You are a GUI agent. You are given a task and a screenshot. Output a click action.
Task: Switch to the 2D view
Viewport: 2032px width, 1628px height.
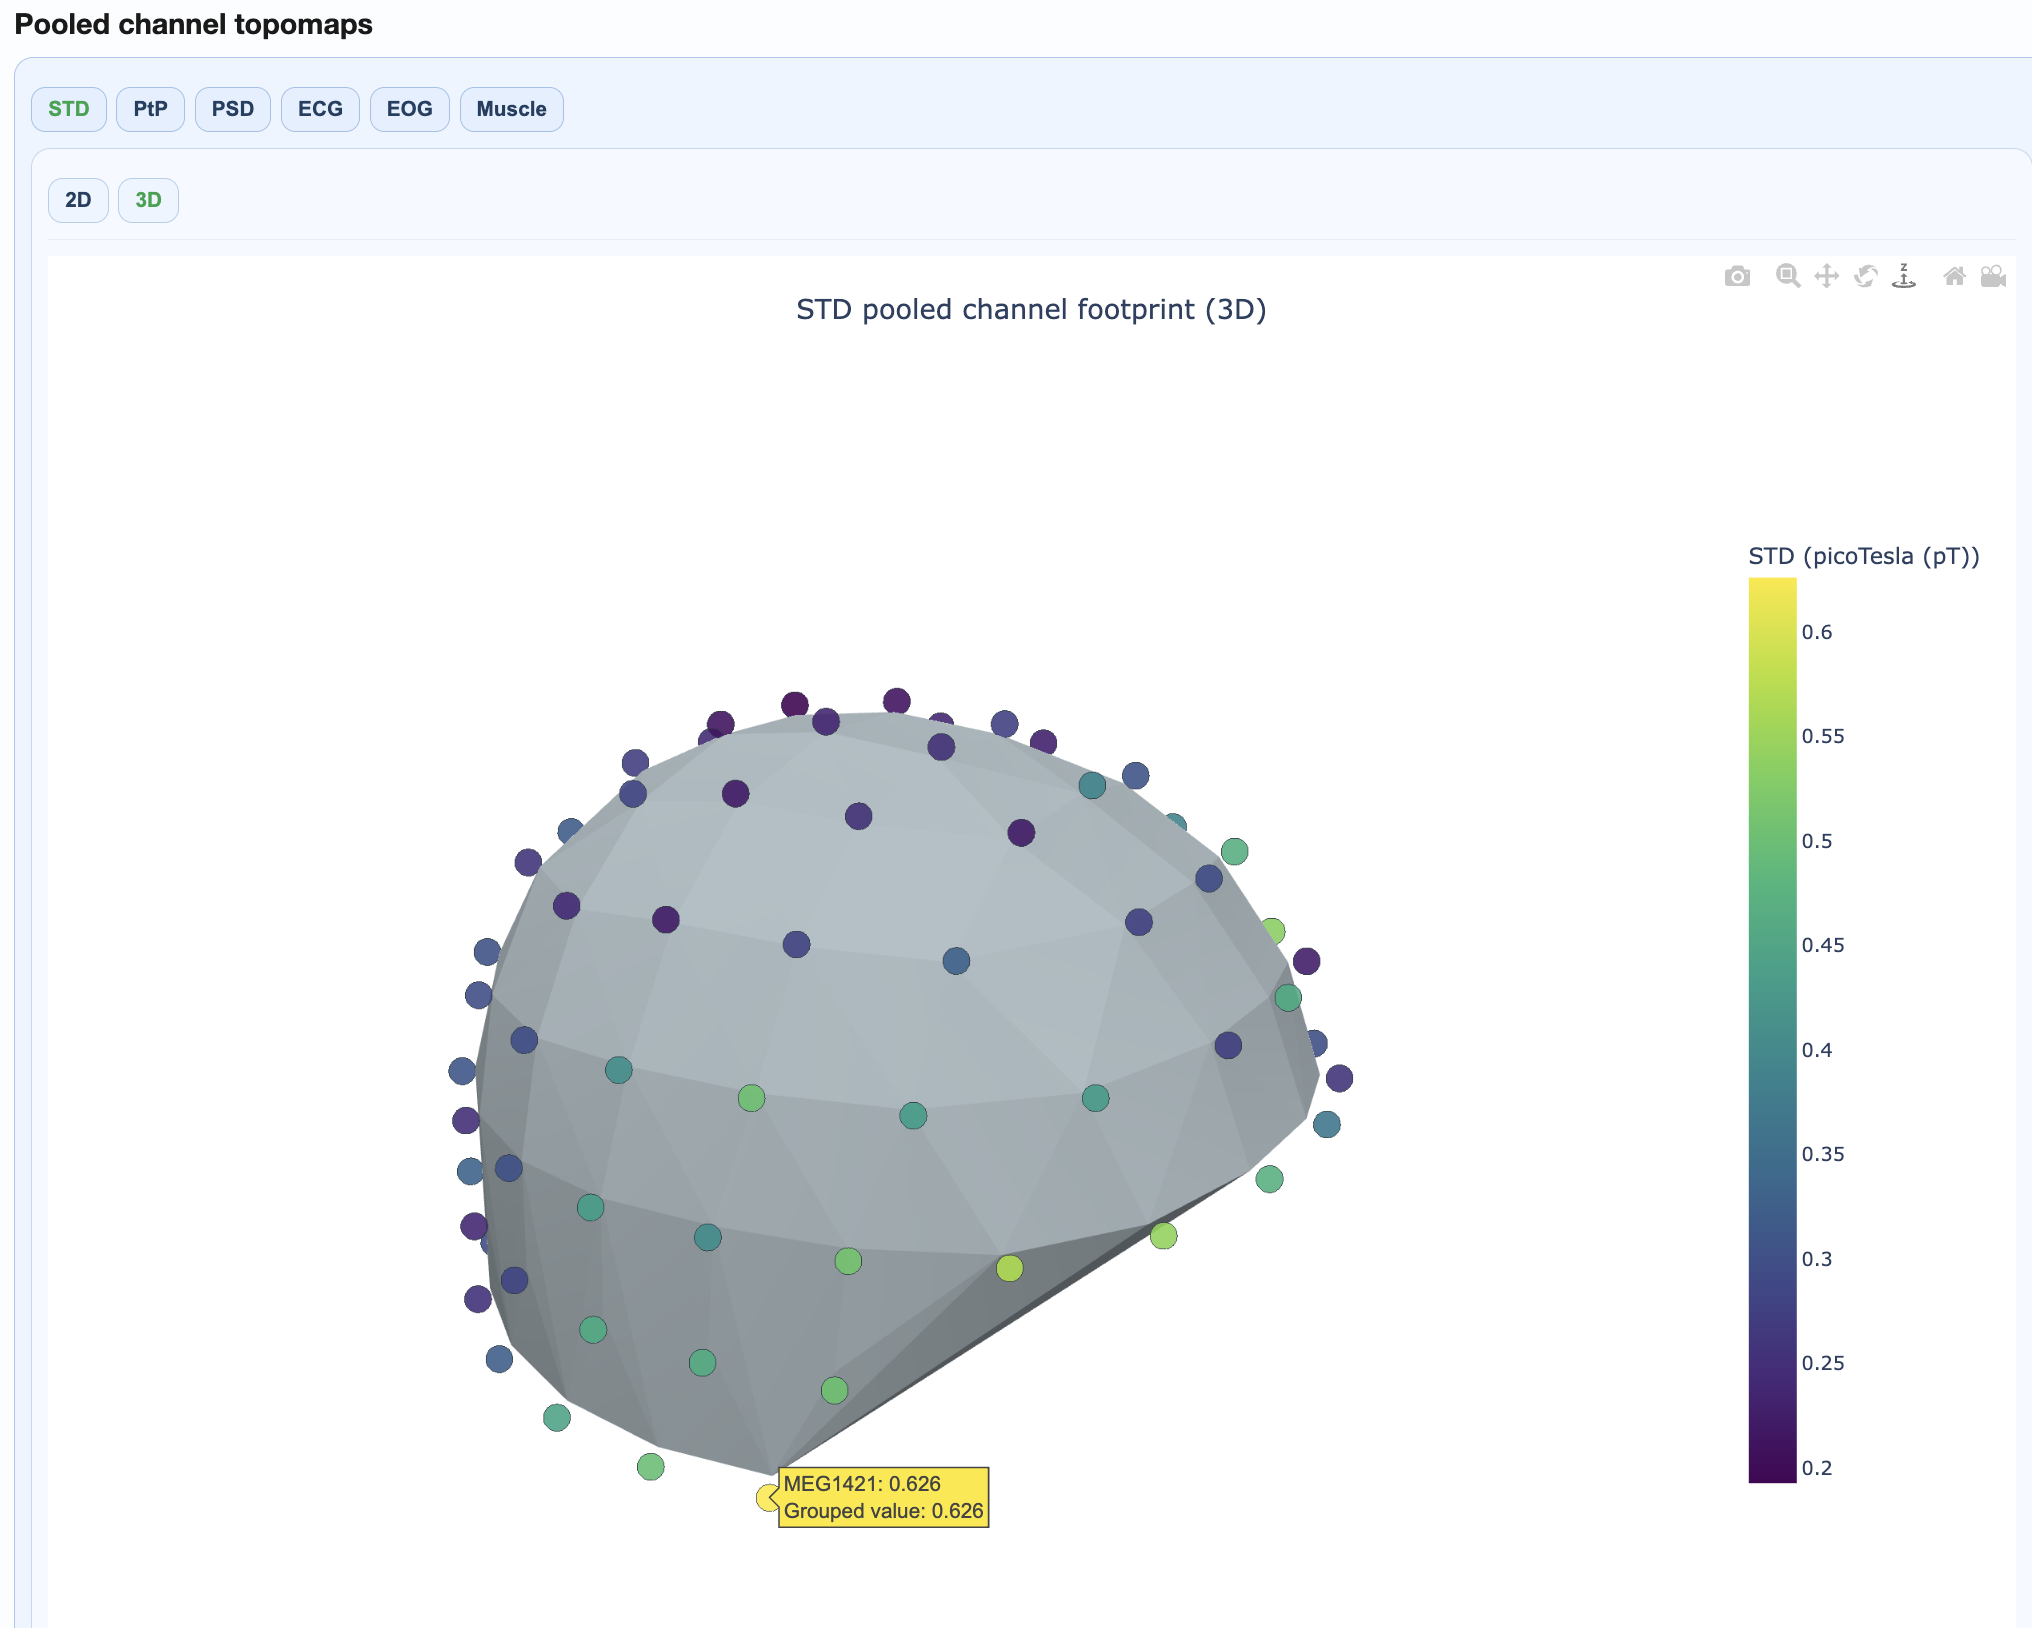tap(78, 200)
